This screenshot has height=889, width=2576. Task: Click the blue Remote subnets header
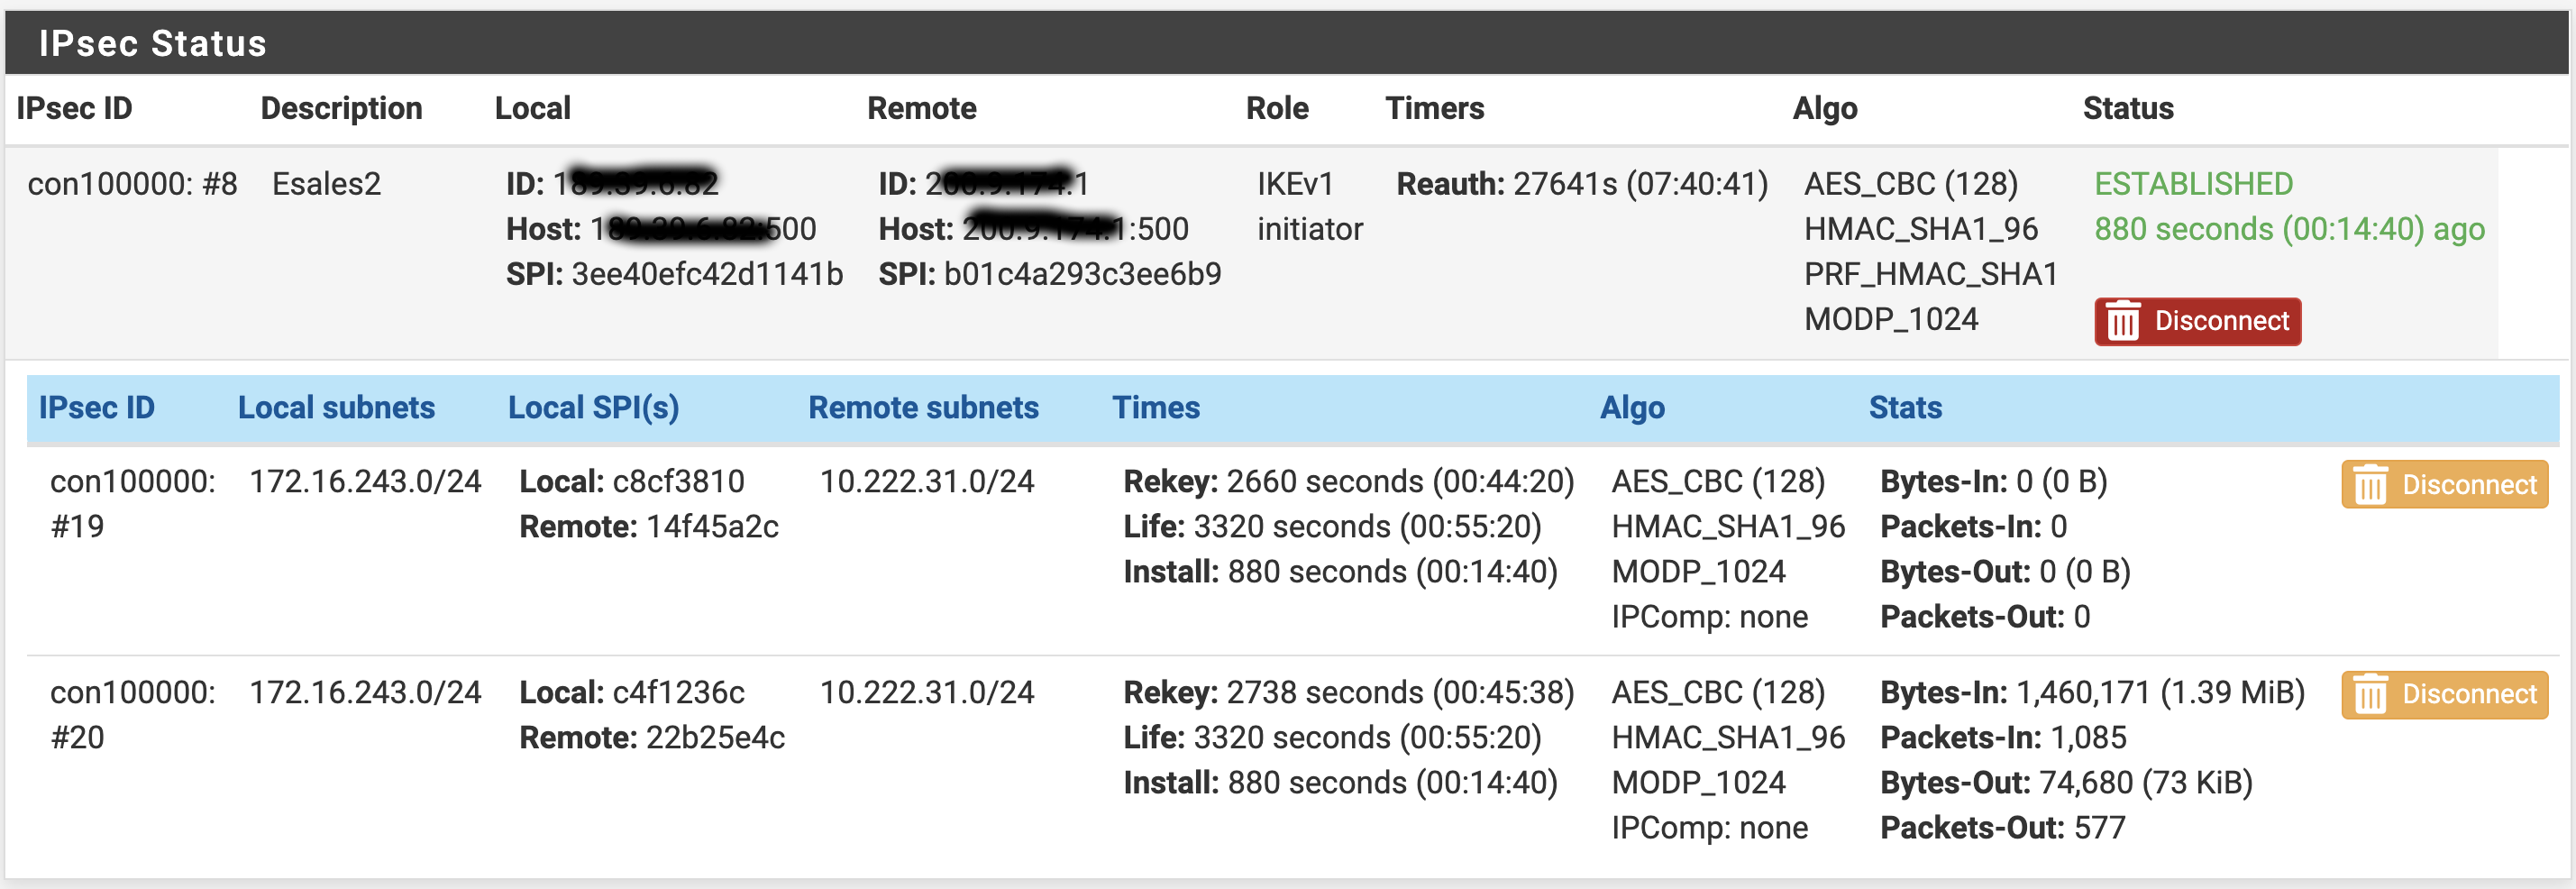point(923,408)
